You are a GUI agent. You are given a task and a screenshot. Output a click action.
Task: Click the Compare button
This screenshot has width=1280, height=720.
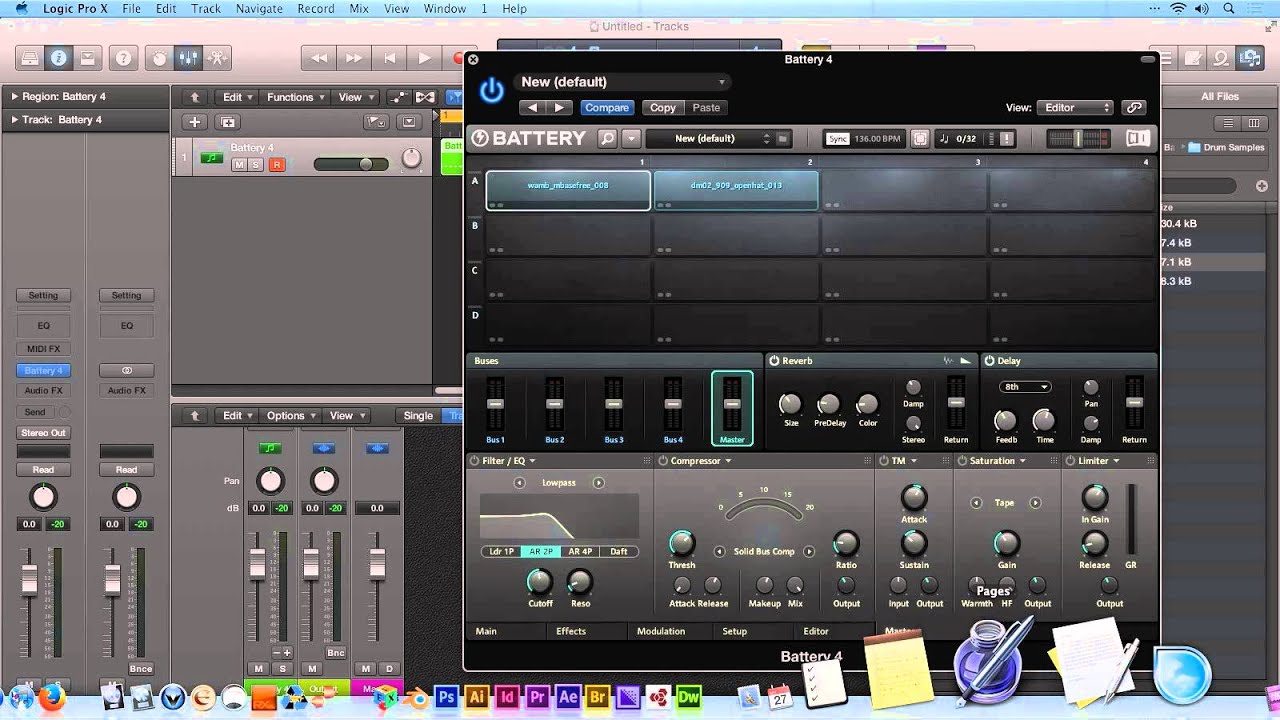[x=607, y=107]
